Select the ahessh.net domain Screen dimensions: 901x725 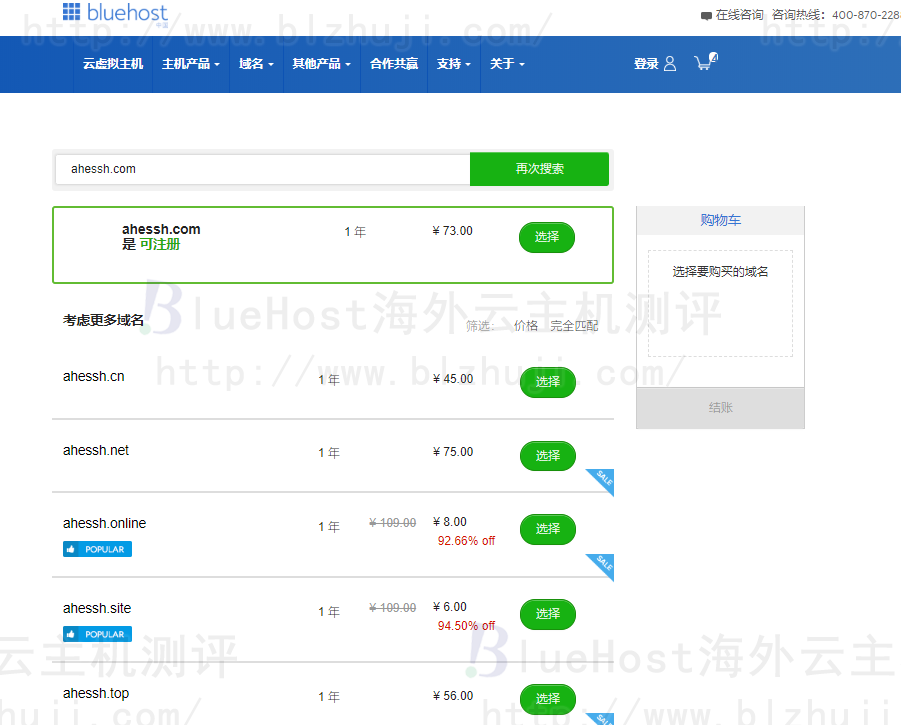(x=548, y=456)
